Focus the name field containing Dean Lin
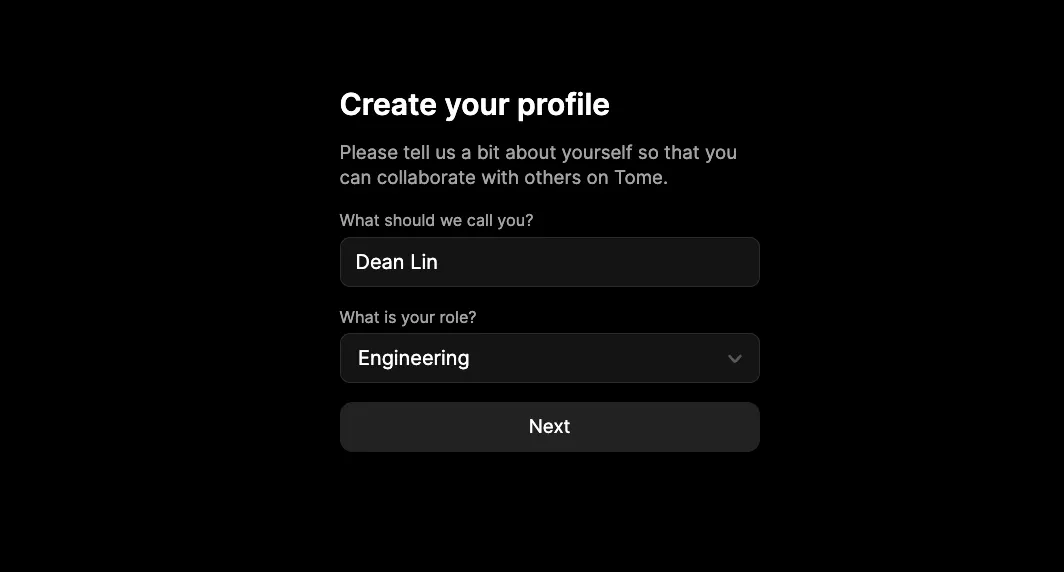This screenshot has height=572, width=1064. click(550, 262)
